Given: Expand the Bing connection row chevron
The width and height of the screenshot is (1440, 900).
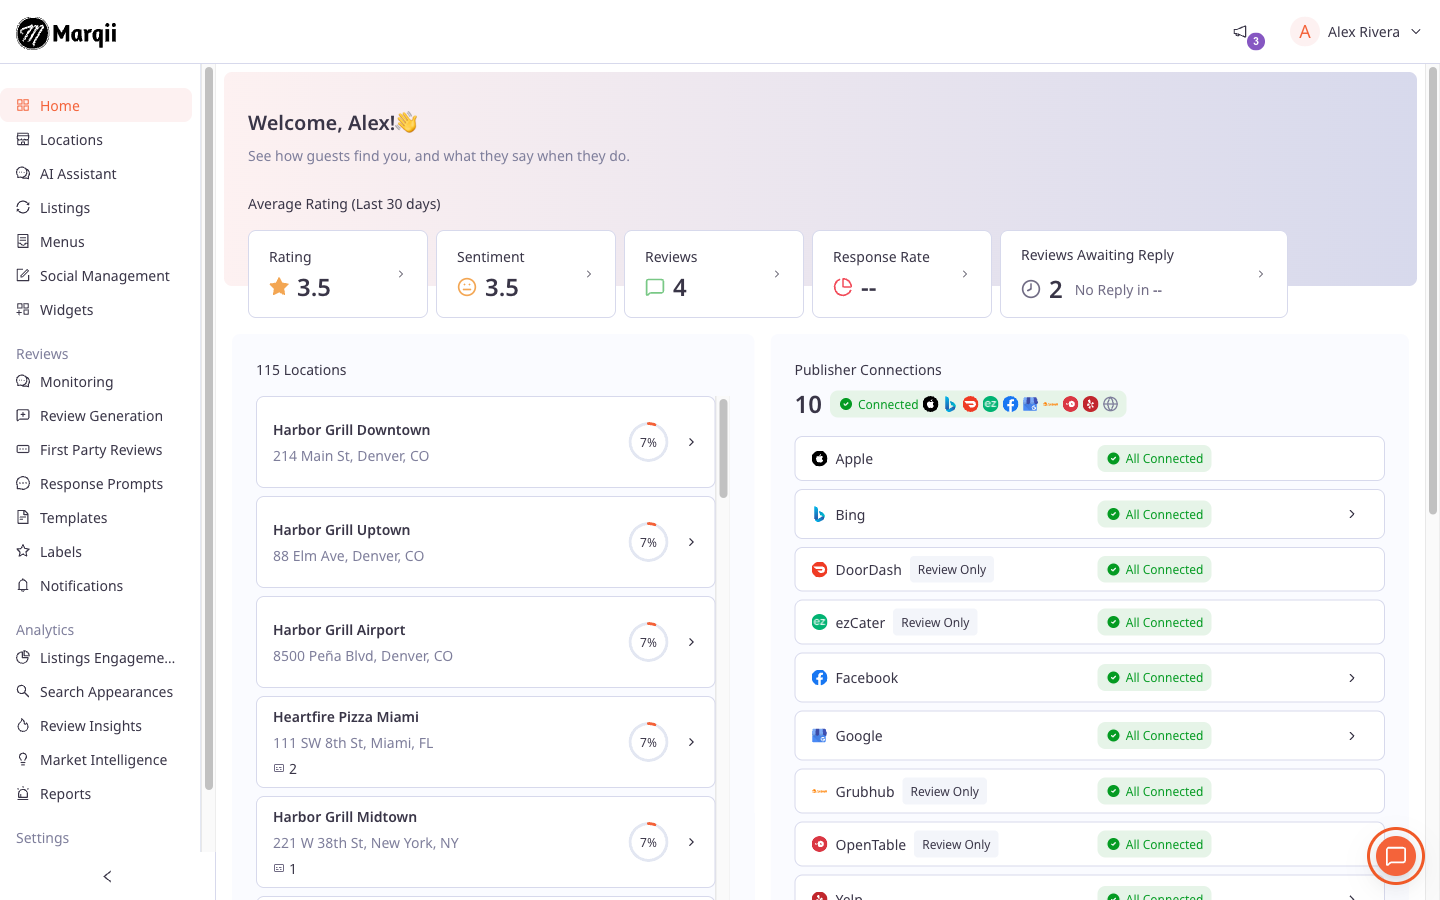Looking at the screenshot, I should [1352, 514].
